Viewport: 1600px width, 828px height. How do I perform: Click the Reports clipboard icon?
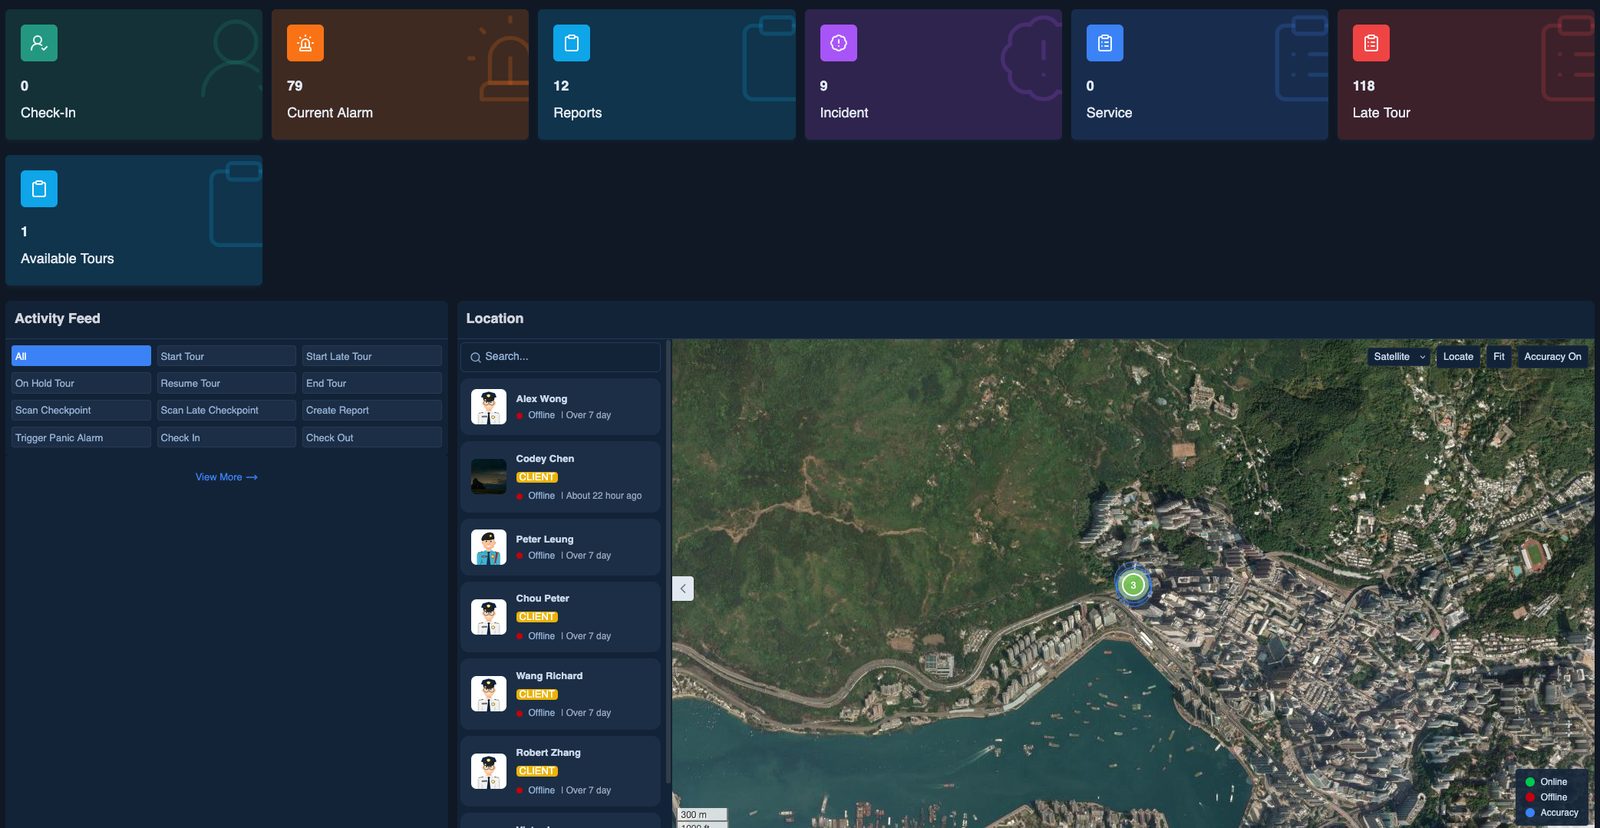click(572, 43)
